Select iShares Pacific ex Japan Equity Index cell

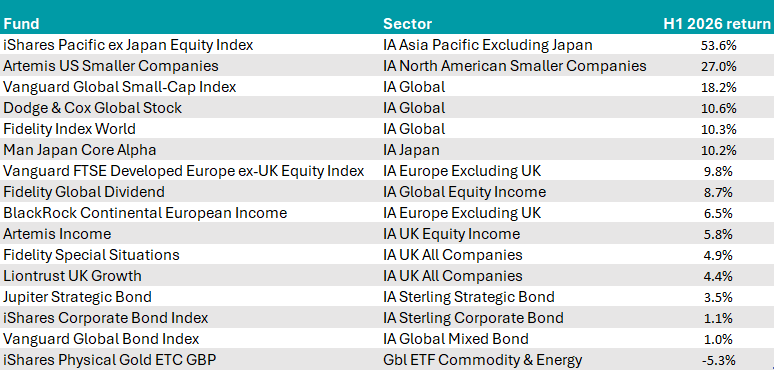[x=128, y=45]
